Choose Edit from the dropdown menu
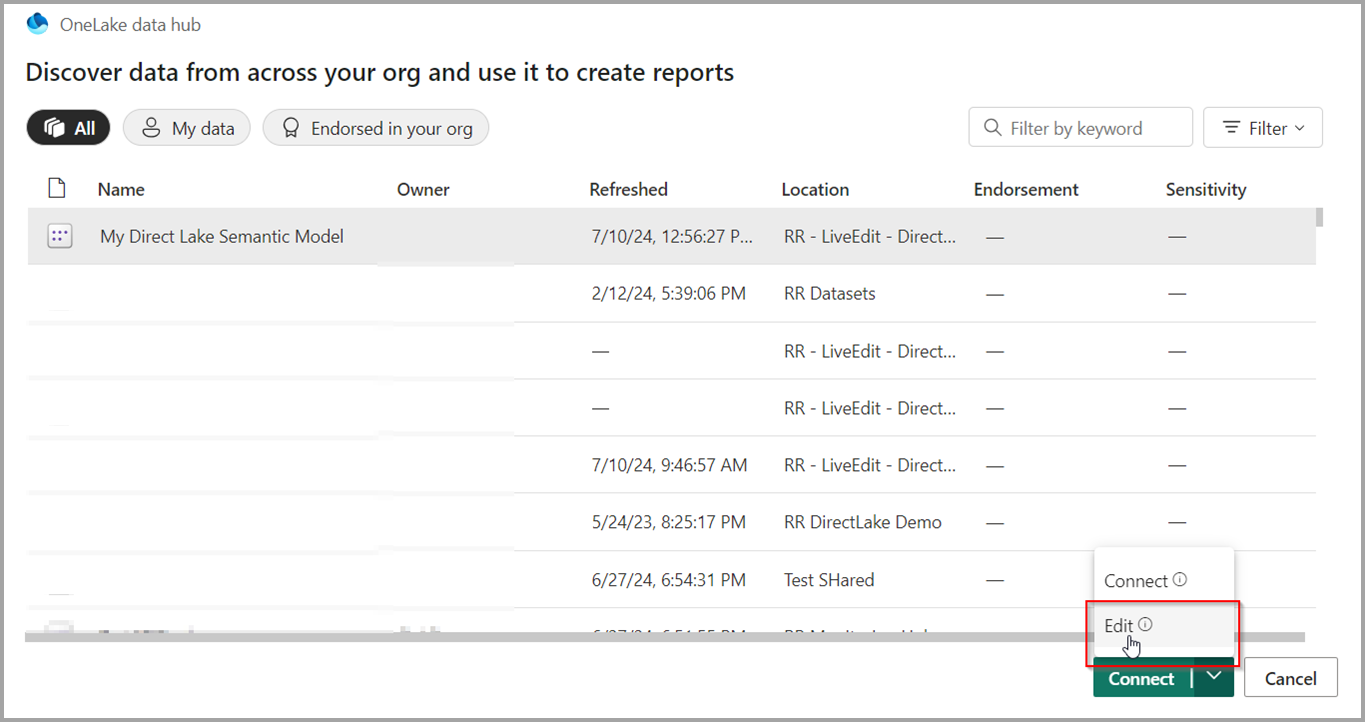 click(1165, 626)
